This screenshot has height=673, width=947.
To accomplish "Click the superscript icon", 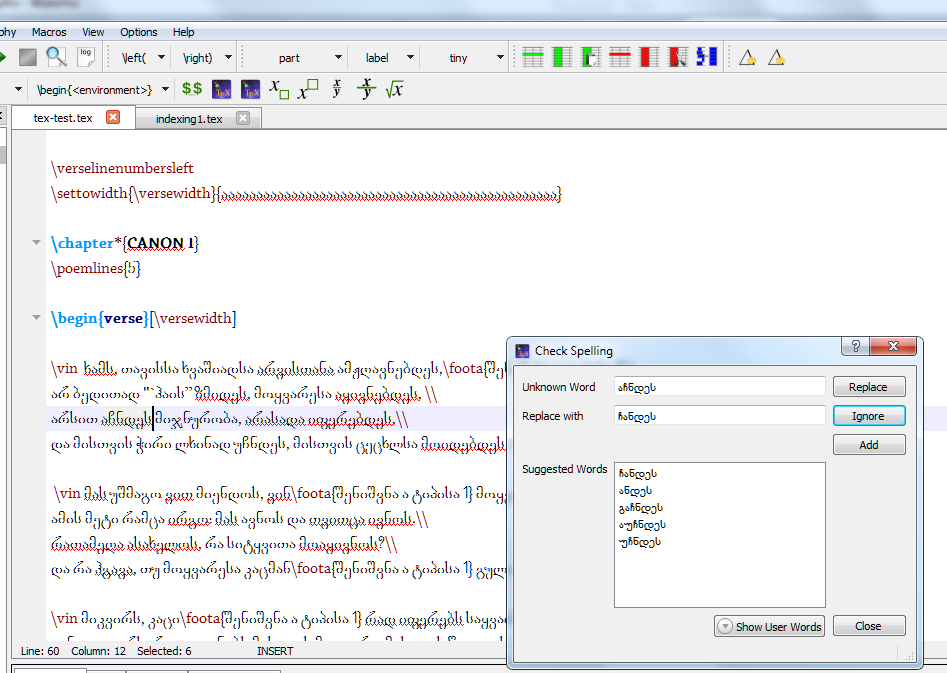I will (x=308, y=89).
